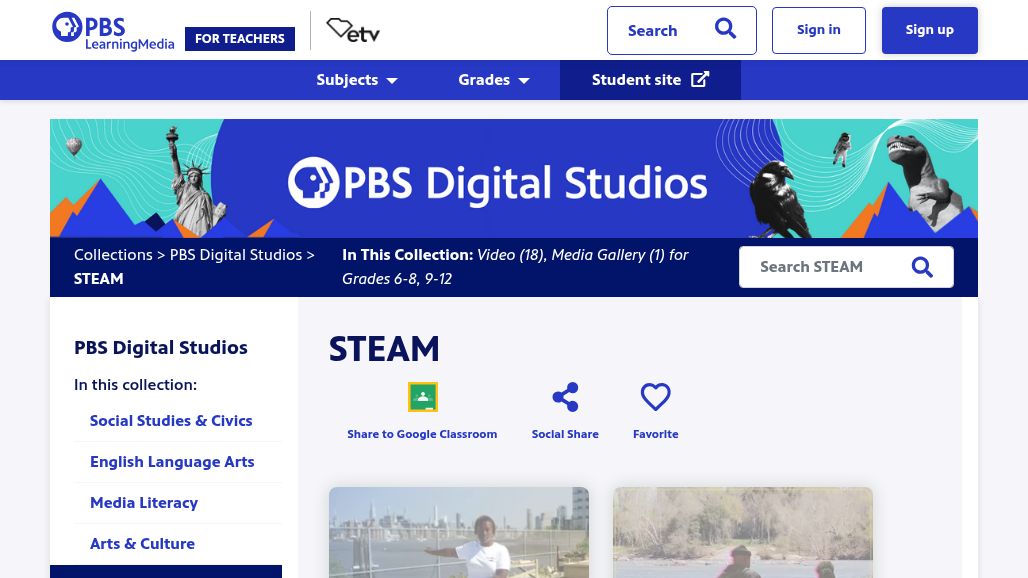This screenshot has height=578, width=1028.
Task: Click the Social Share text label
Action: click(x=565, y=434)
